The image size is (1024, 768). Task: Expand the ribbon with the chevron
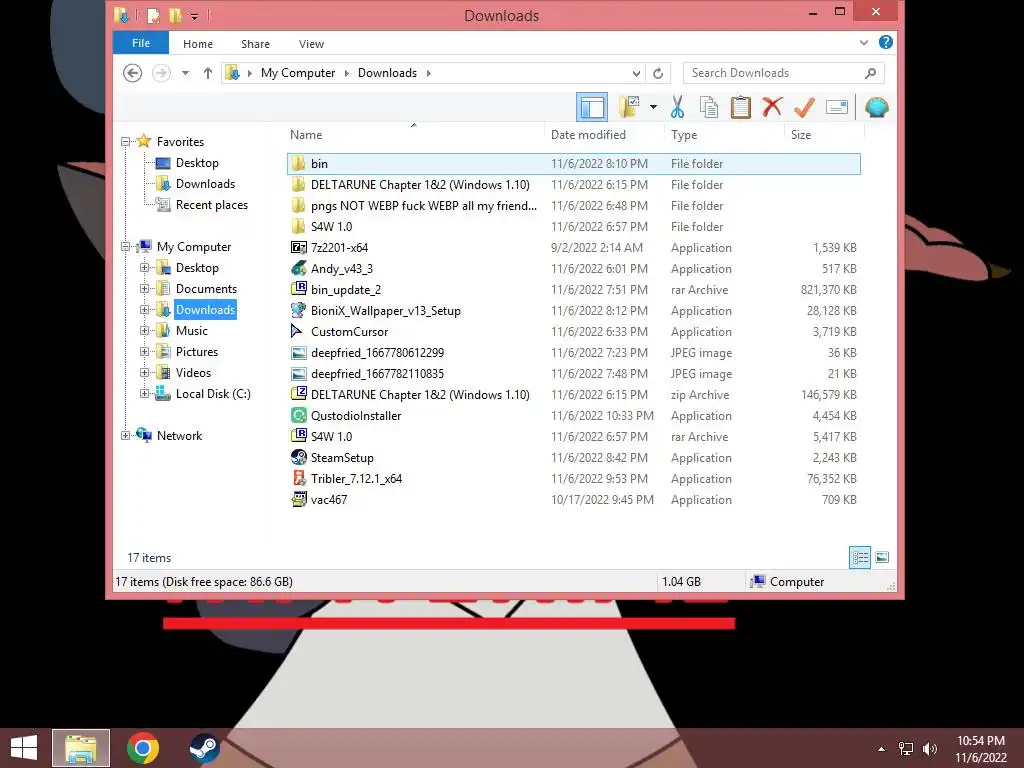pyautogui.click(x=863, y=42)
